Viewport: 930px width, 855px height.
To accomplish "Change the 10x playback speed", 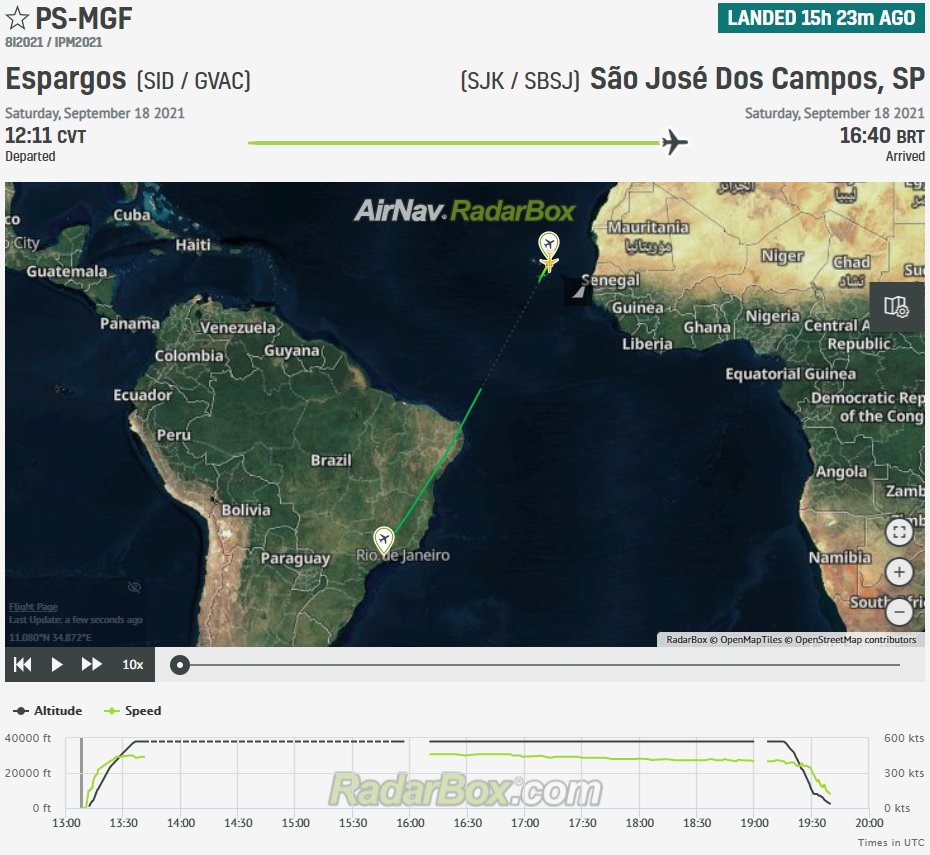I will [x=133, y=665].
